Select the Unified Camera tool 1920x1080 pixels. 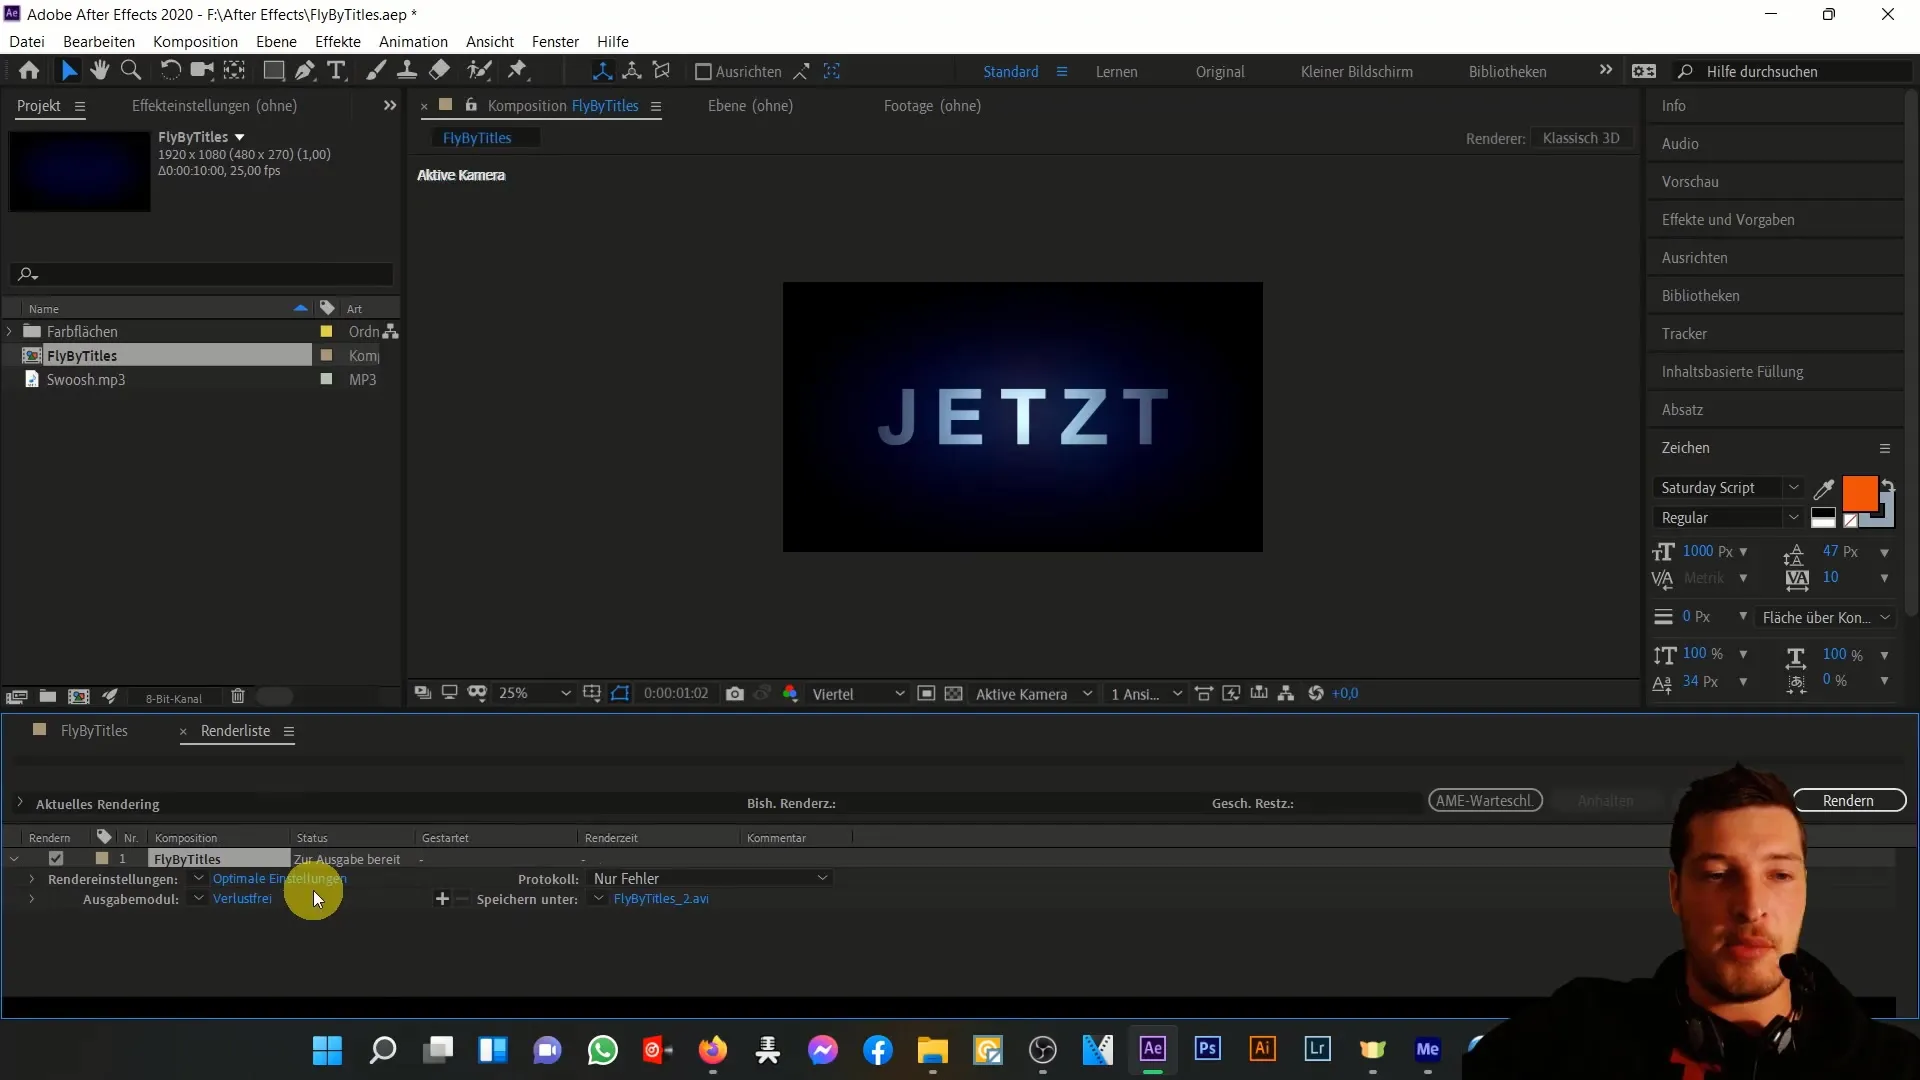pos(202,71)
